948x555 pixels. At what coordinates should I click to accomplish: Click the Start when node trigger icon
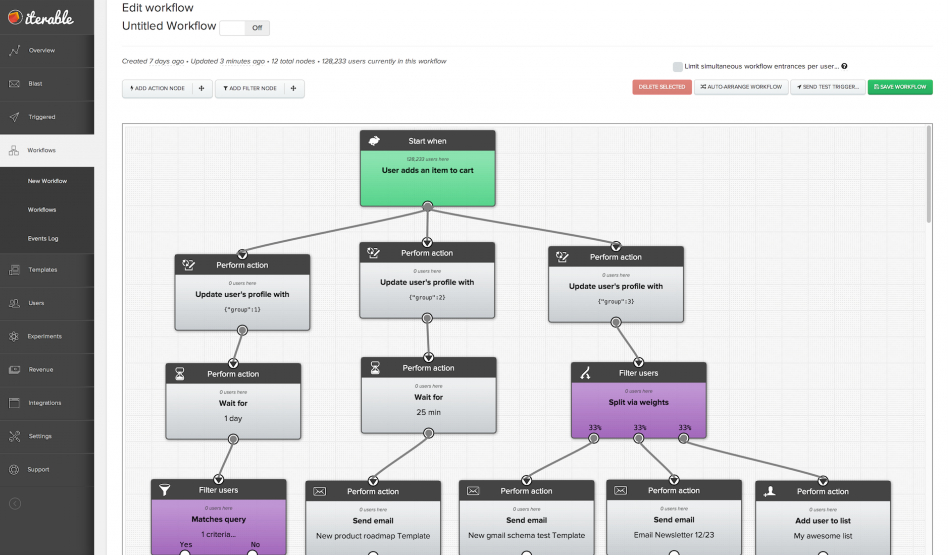point(374,141)
